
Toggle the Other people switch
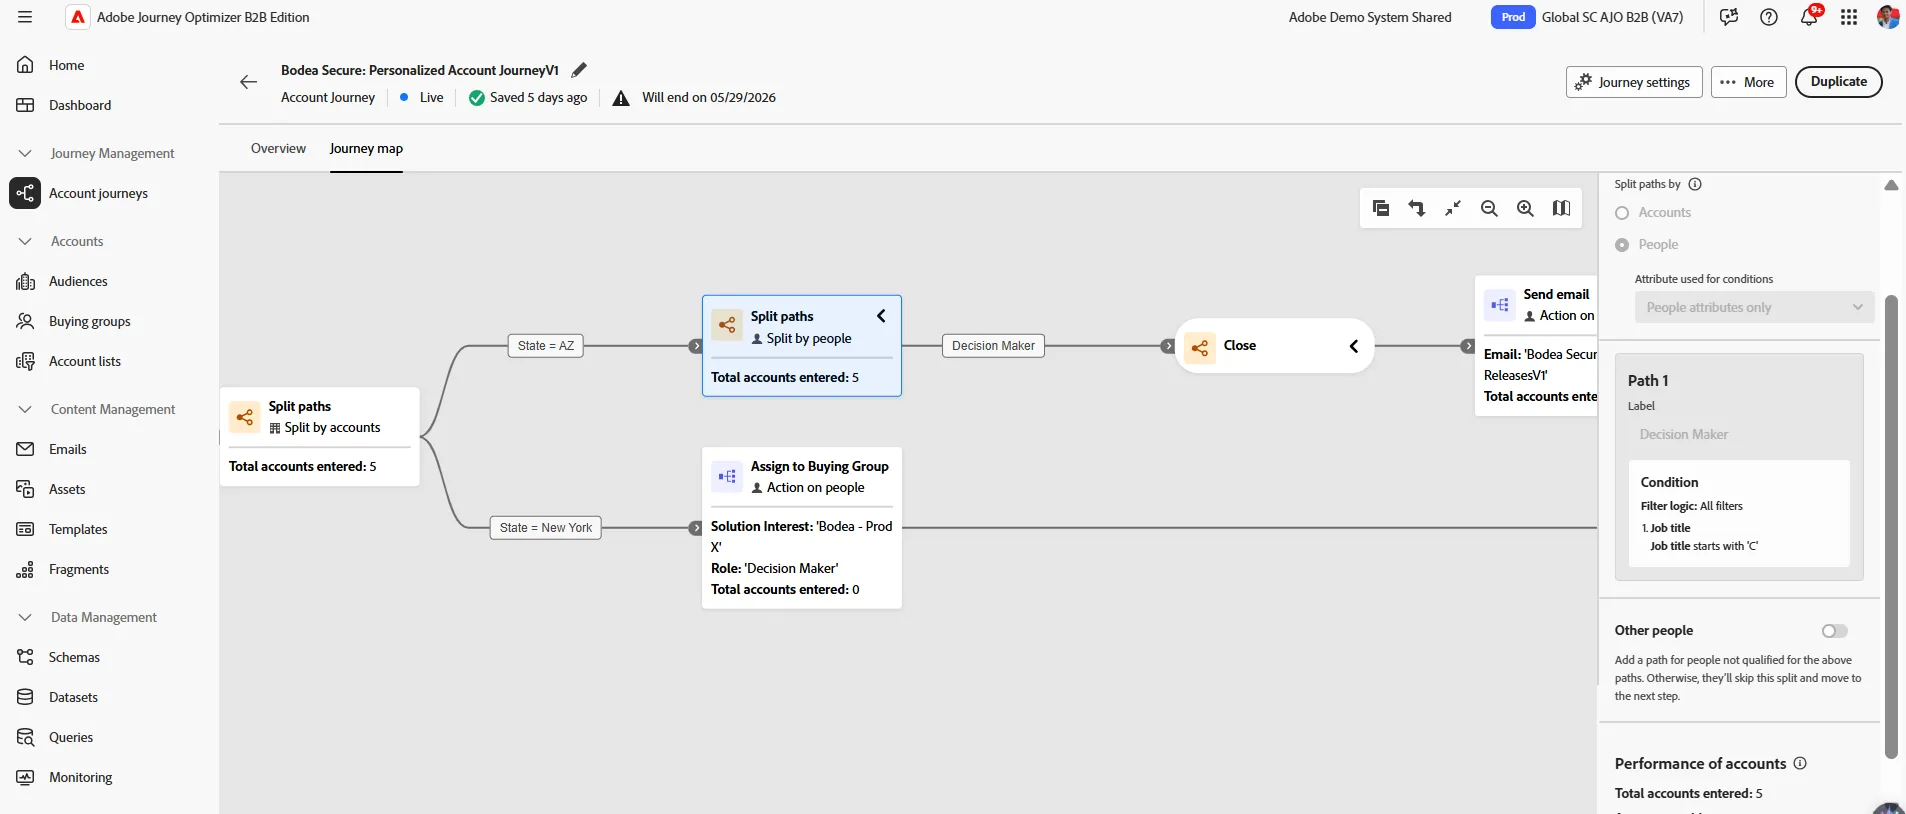[1835, 631]
